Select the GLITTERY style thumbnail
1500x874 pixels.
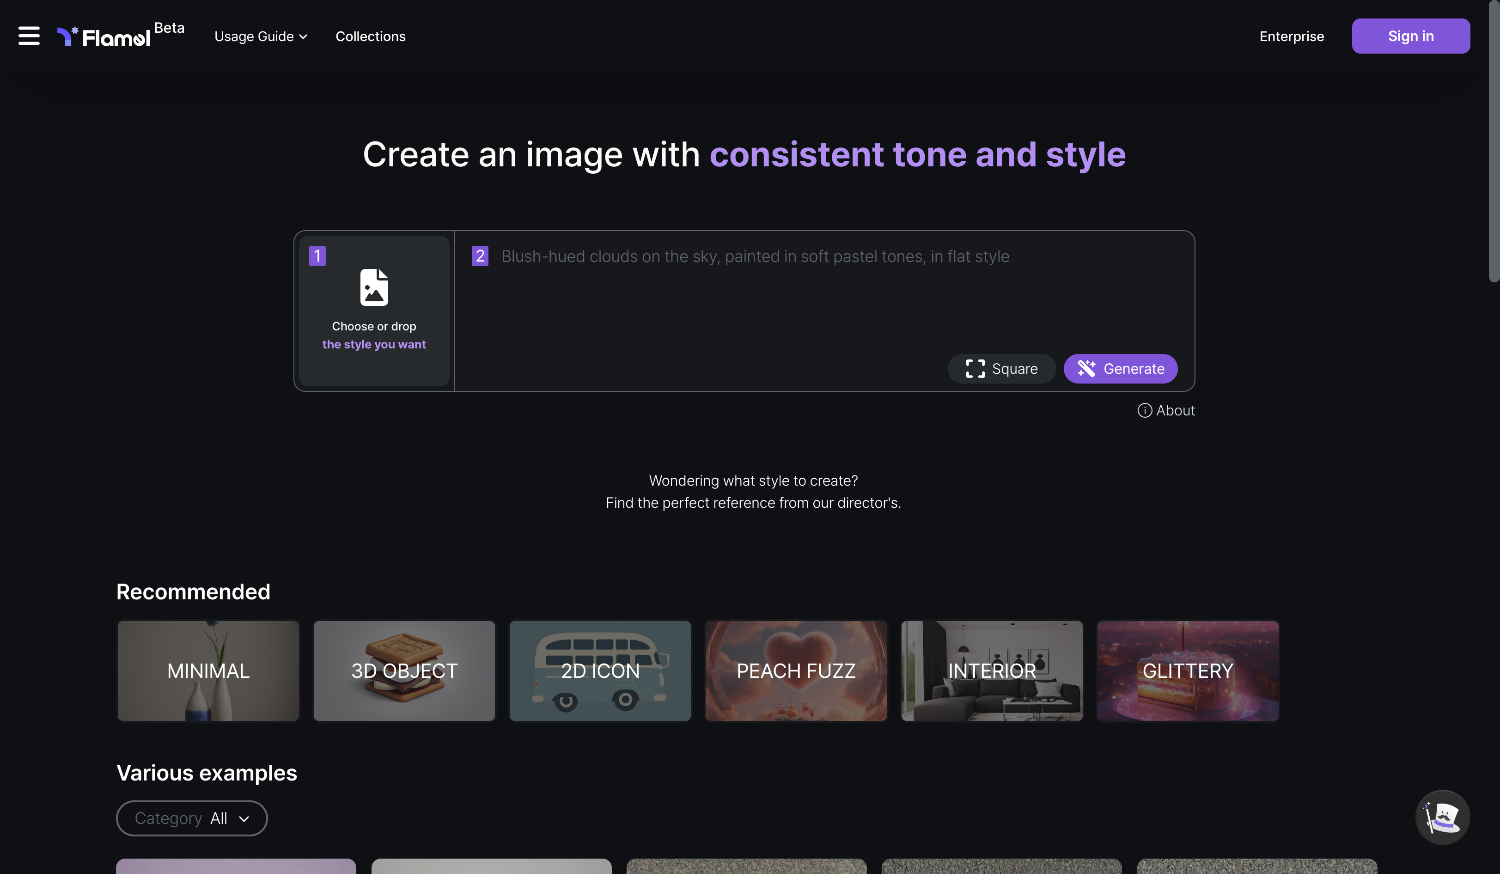point(1188,671)
